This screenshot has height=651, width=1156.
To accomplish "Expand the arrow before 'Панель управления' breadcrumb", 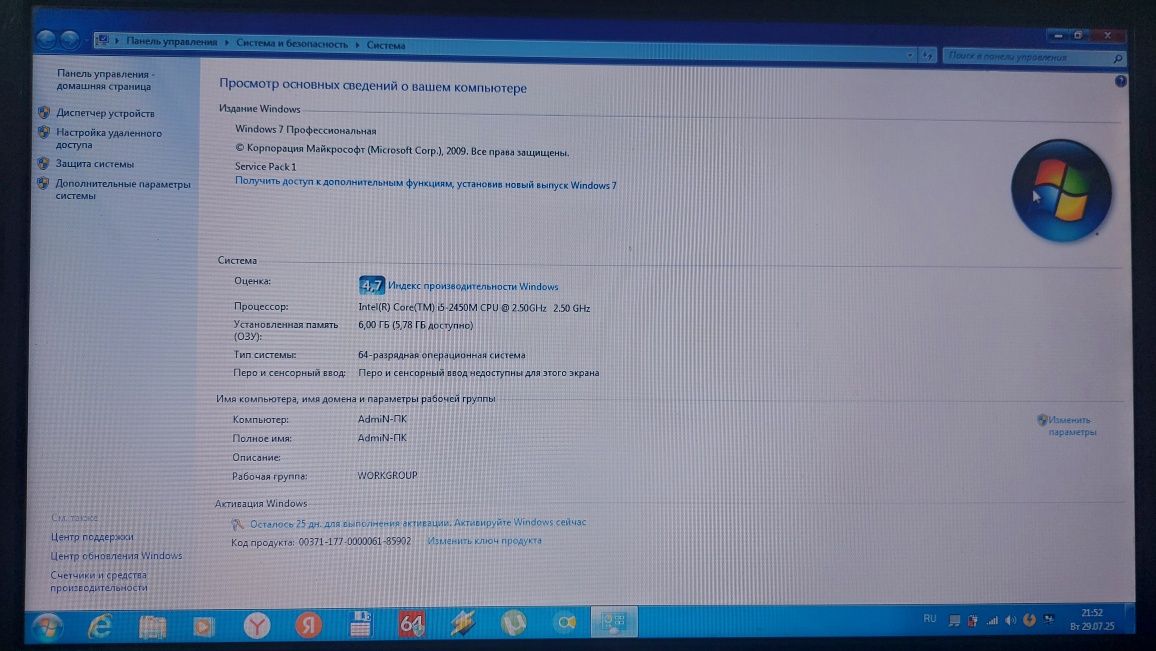I will 117,41.
